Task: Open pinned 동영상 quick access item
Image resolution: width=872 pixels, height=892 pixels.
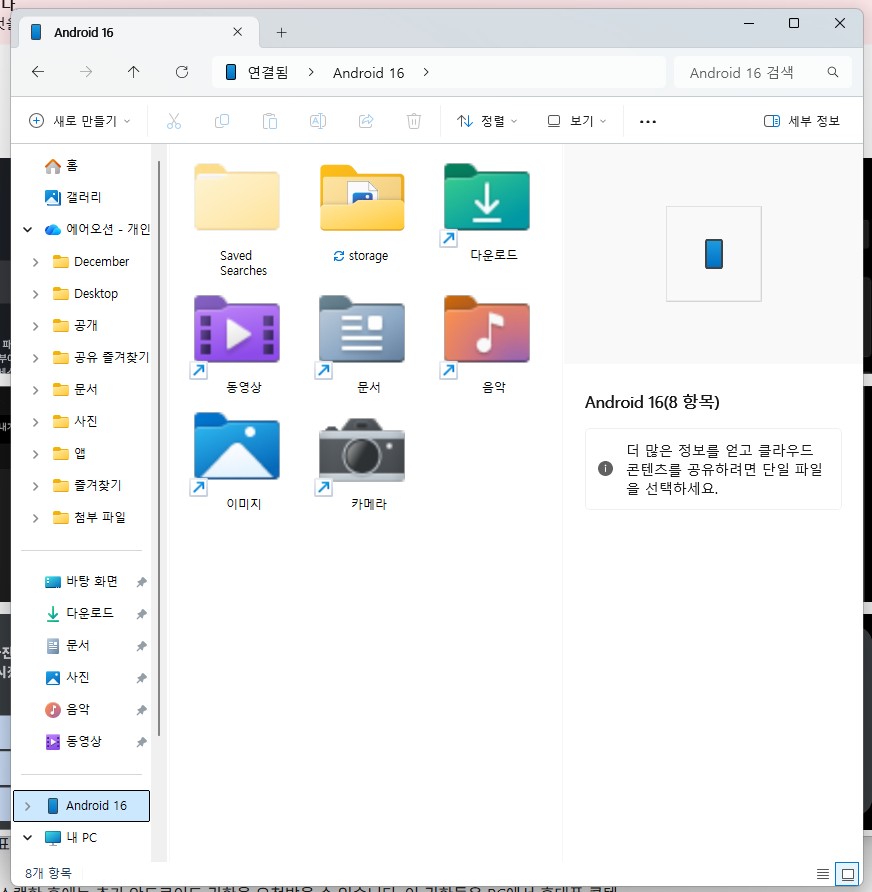Action: [x=73, y=741]
